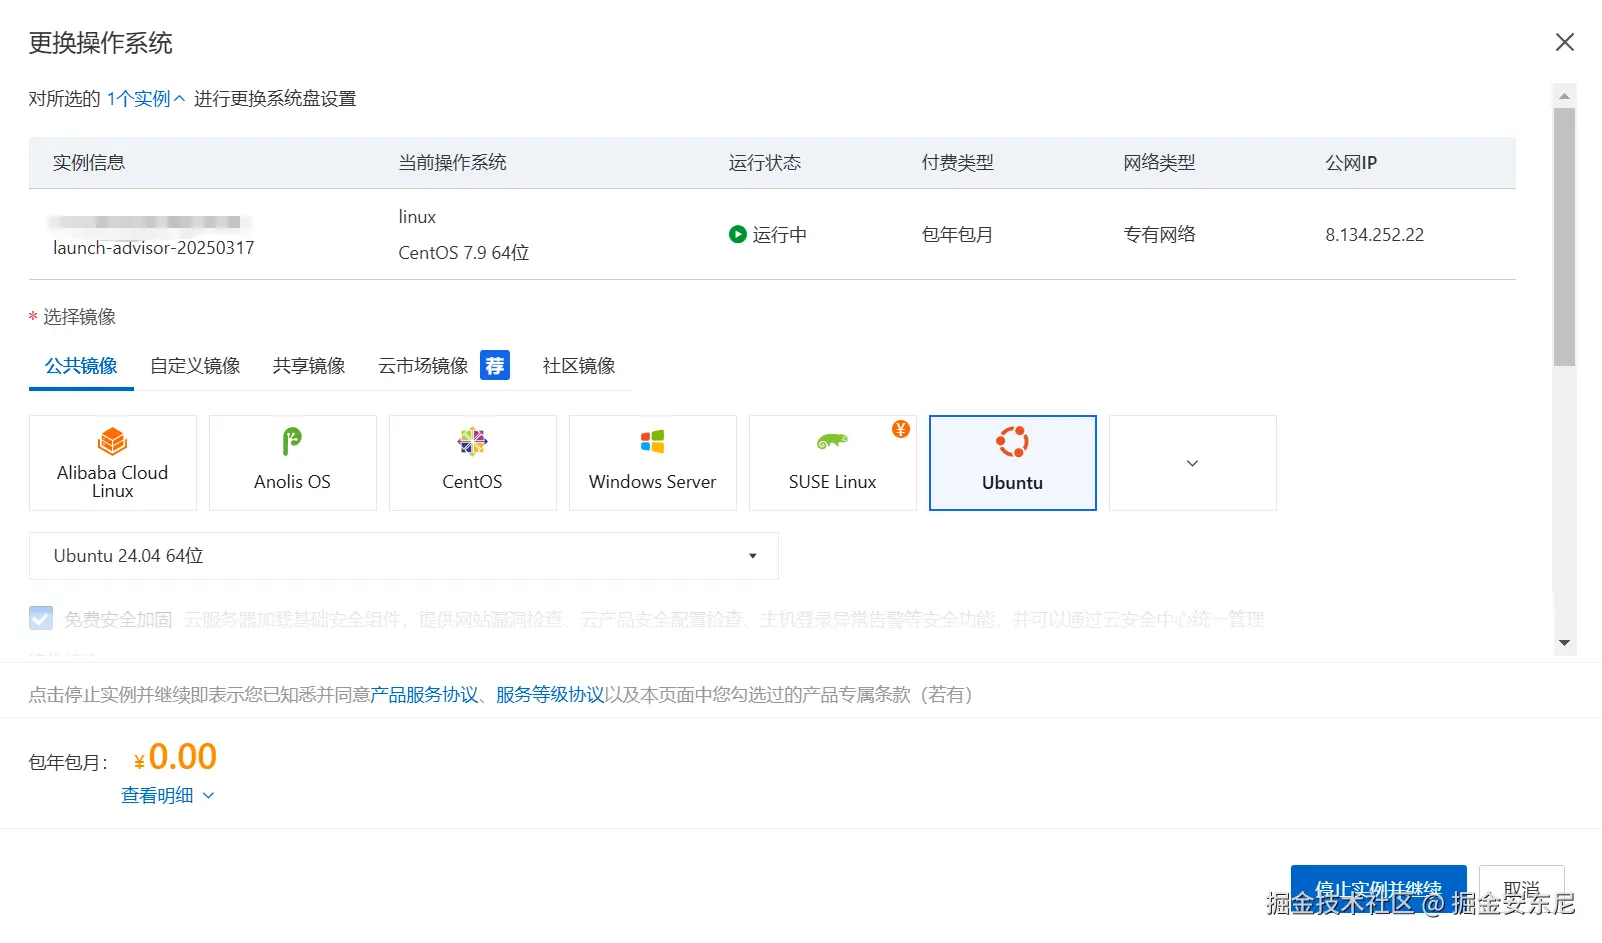The width and height of the screenshot is (1602, 943).
Task: Open the 产品服务协议 link
Action: coord(424,695)
